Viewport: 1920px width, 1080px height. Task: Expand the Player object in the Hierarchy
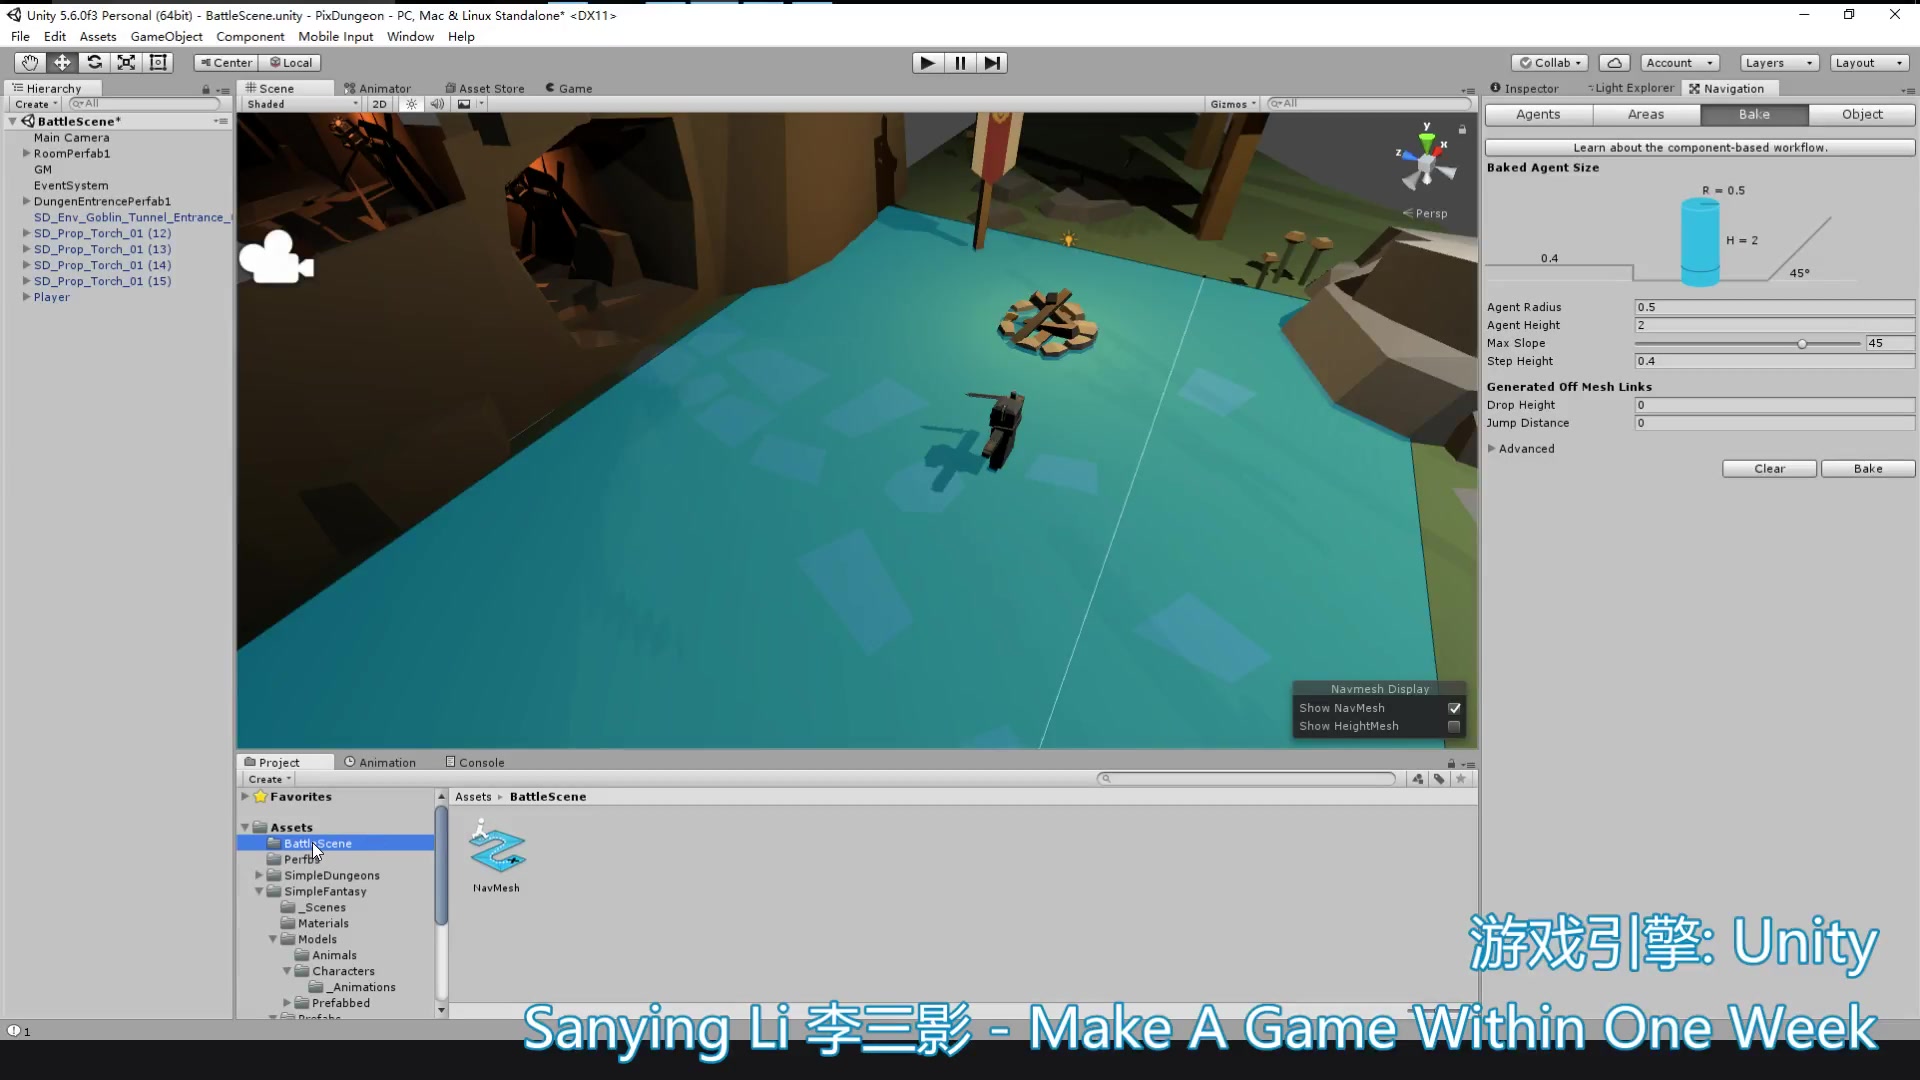[x=25, y=297]
